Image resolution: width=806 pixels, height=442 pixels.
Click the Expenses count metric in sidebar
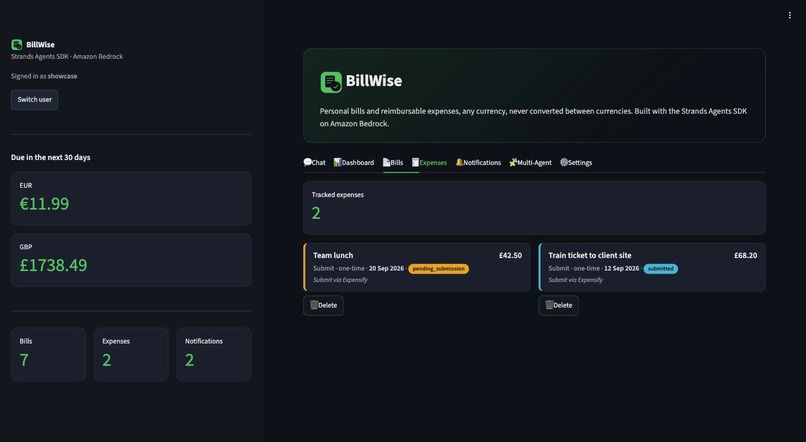click(x=131, y=354)
